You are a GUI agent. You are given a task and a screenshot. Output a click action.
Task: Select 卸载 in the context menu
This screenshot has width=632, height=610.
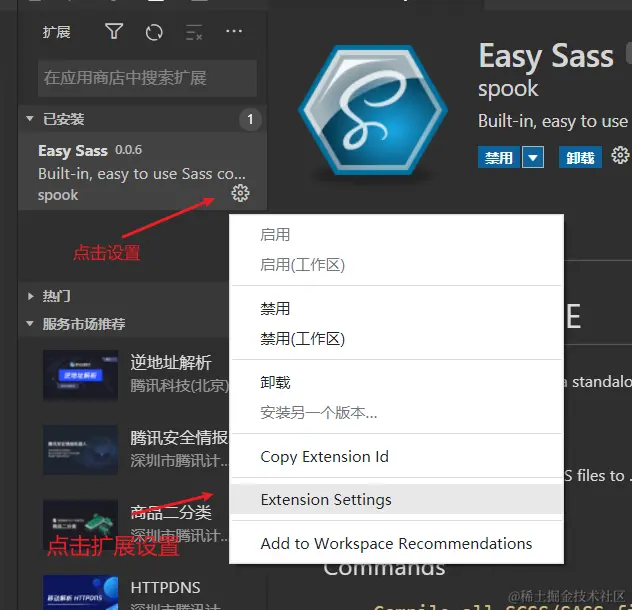(x=397, y=383)
